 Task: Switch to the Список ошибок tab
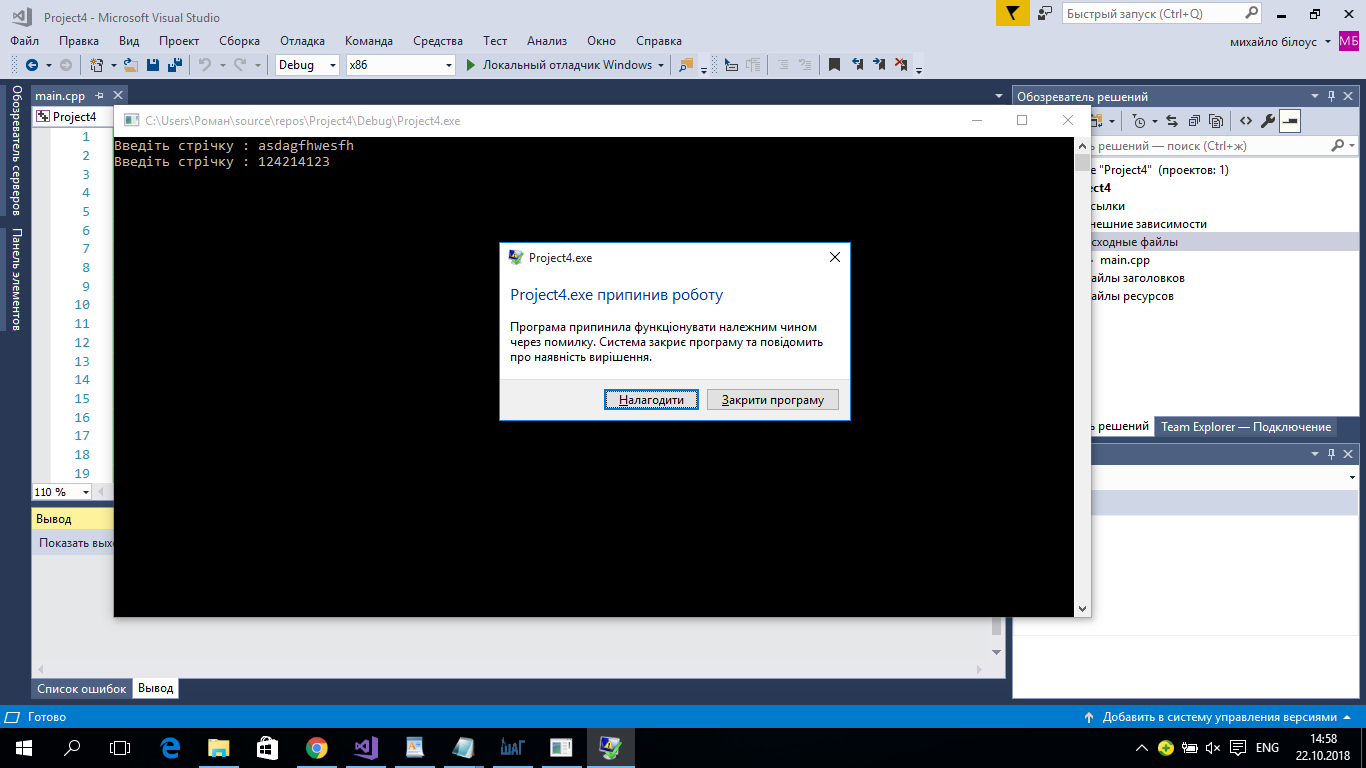[82, 689]
